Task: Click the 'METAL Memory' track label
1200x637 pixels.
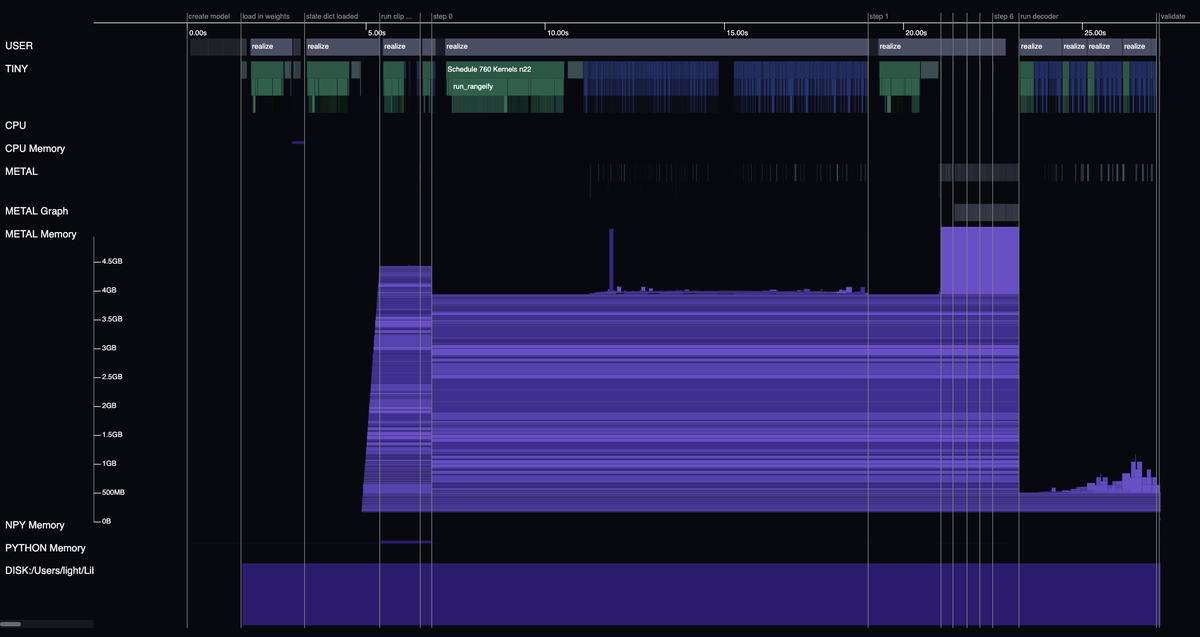Action: 41,234
